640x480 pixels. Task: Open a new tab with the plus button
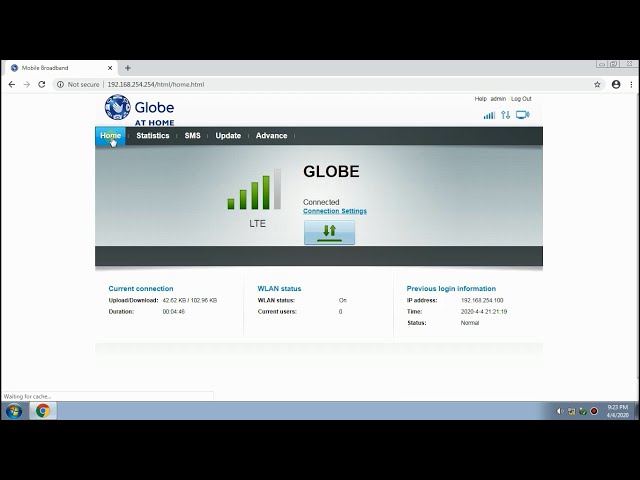click(x=128, y=68)
